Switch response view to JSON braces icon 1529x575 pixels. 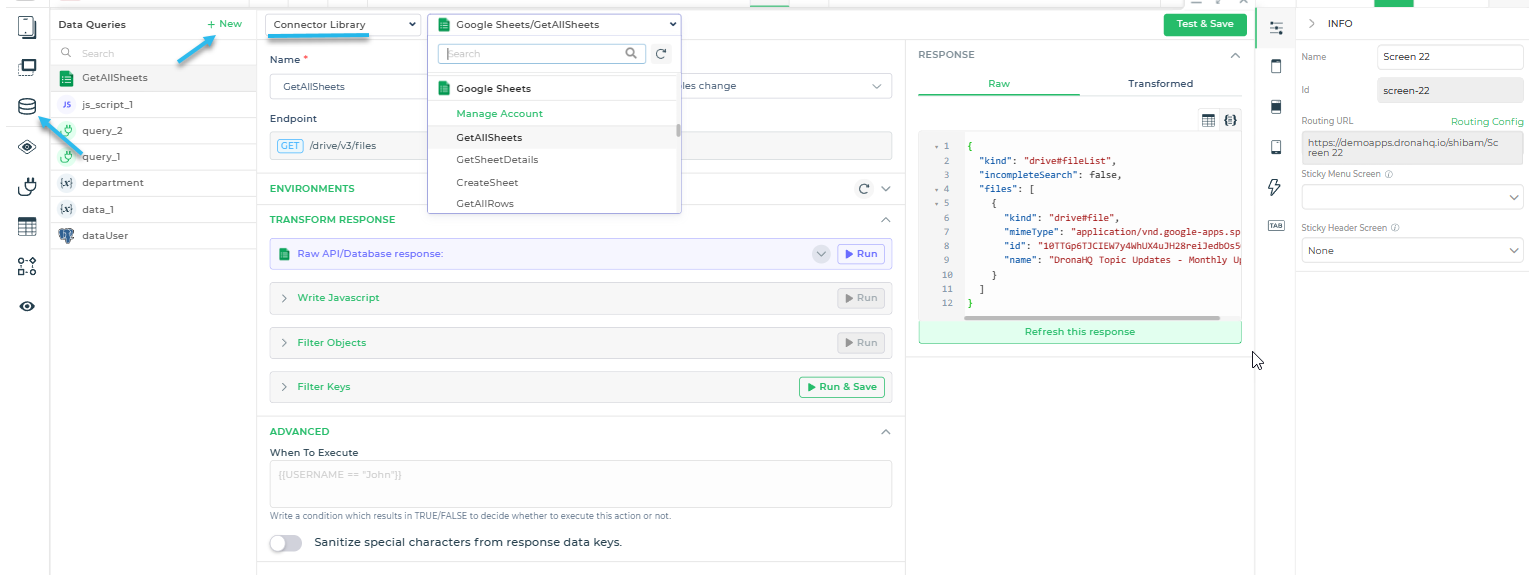1230,120
